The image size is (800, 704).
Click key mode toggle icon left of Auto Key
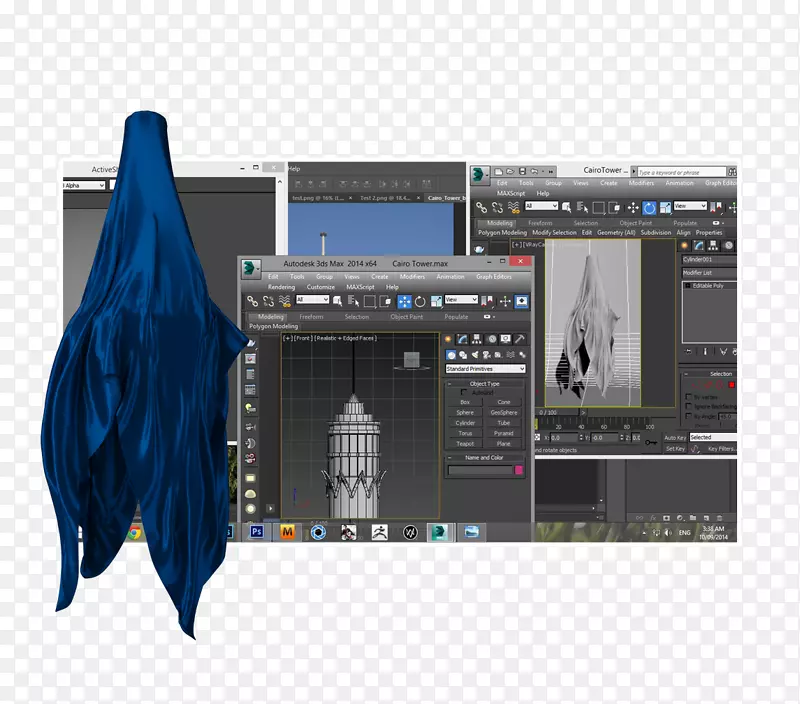point(651,442)
